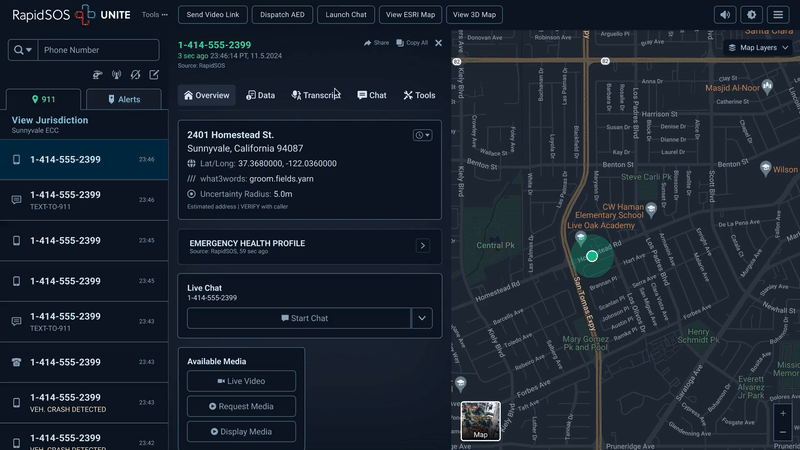Click the edit compose icon
Viewport: 800px width, 450px height.
coord(154,75)
